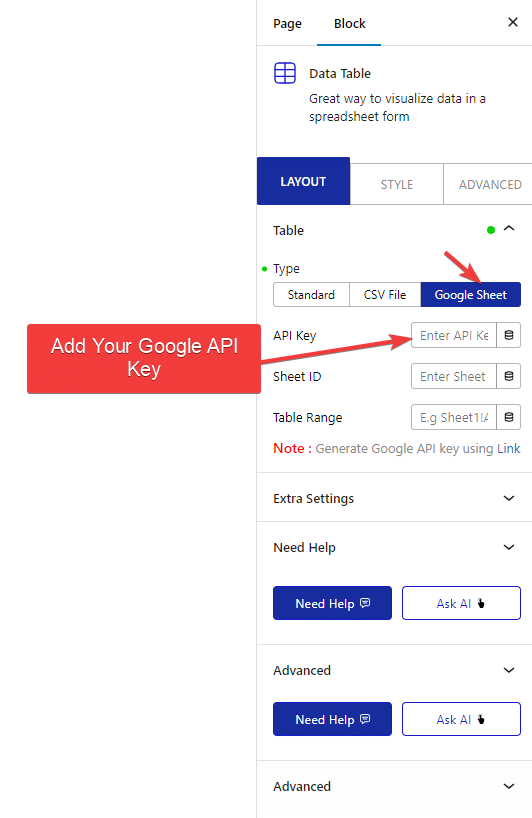Click the 'Data Table' title text

[340, 74]
